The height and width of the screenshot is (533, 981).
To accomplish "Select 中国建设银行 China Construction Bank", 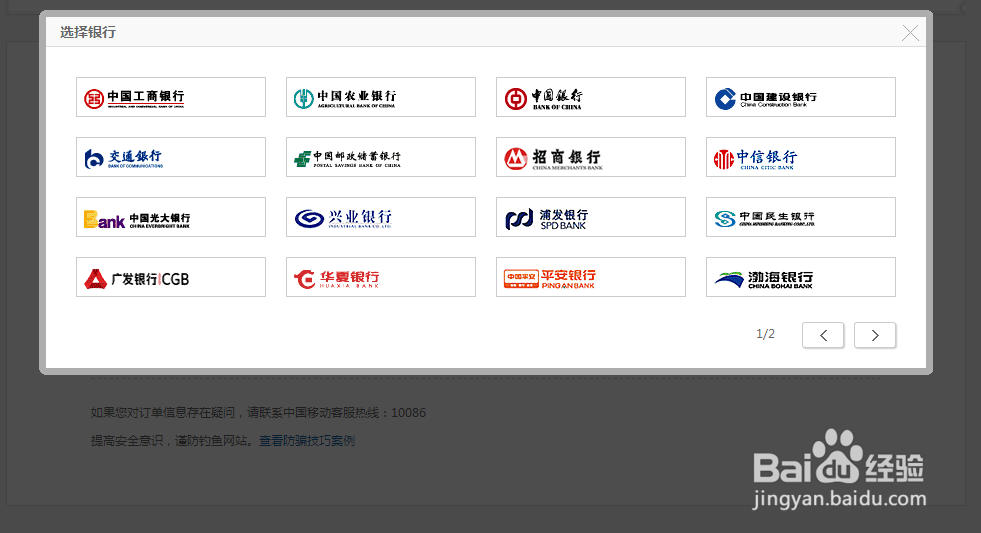I will tap(801, 97).
